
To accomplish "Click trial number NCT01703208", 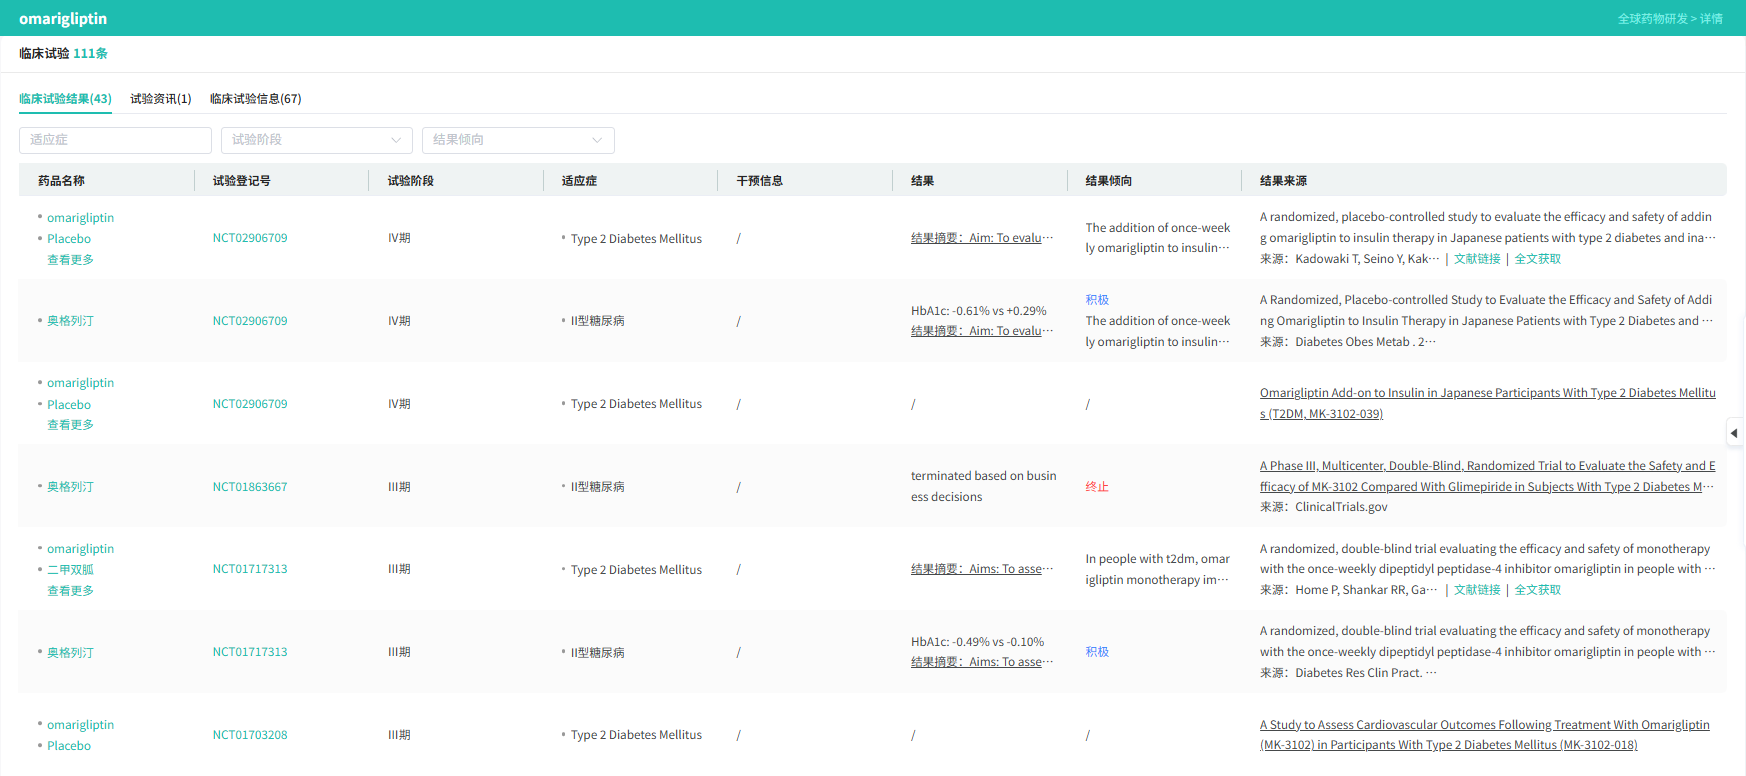I will (250, 735).
